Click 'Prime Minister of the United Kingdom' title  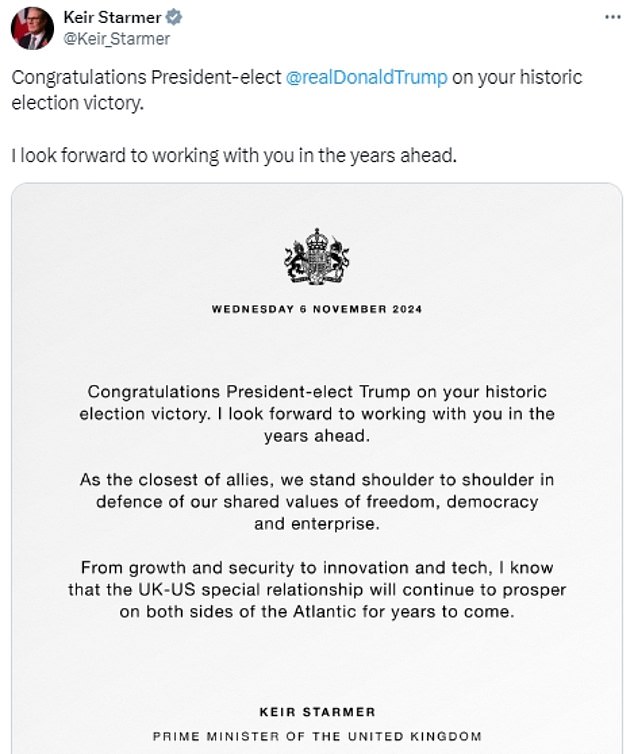coord(317,736)
